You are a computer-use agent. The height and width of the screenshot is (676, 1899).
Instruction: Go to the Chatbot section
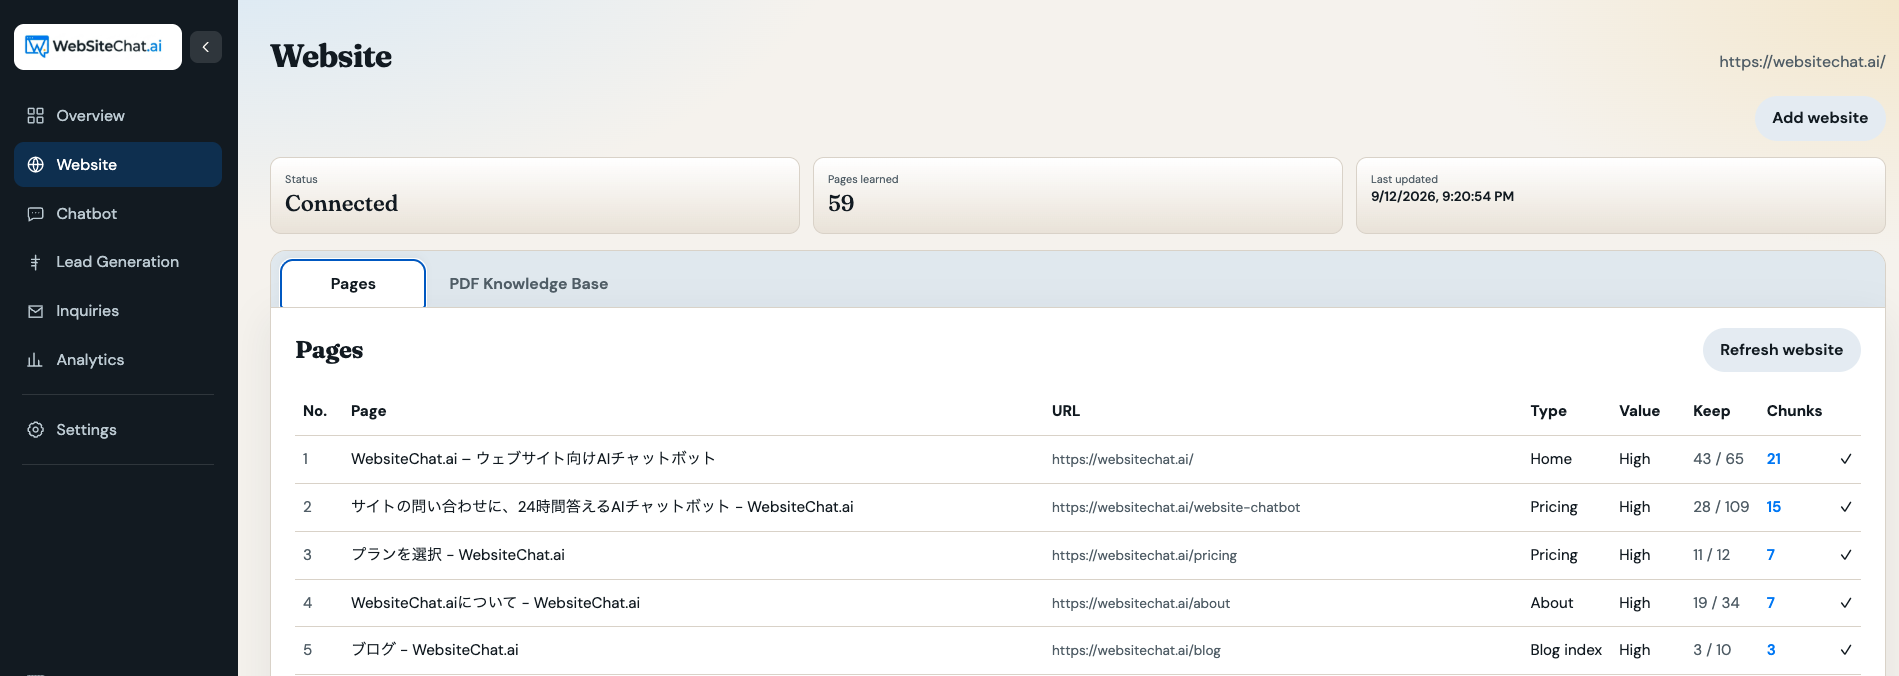(118, 214)
